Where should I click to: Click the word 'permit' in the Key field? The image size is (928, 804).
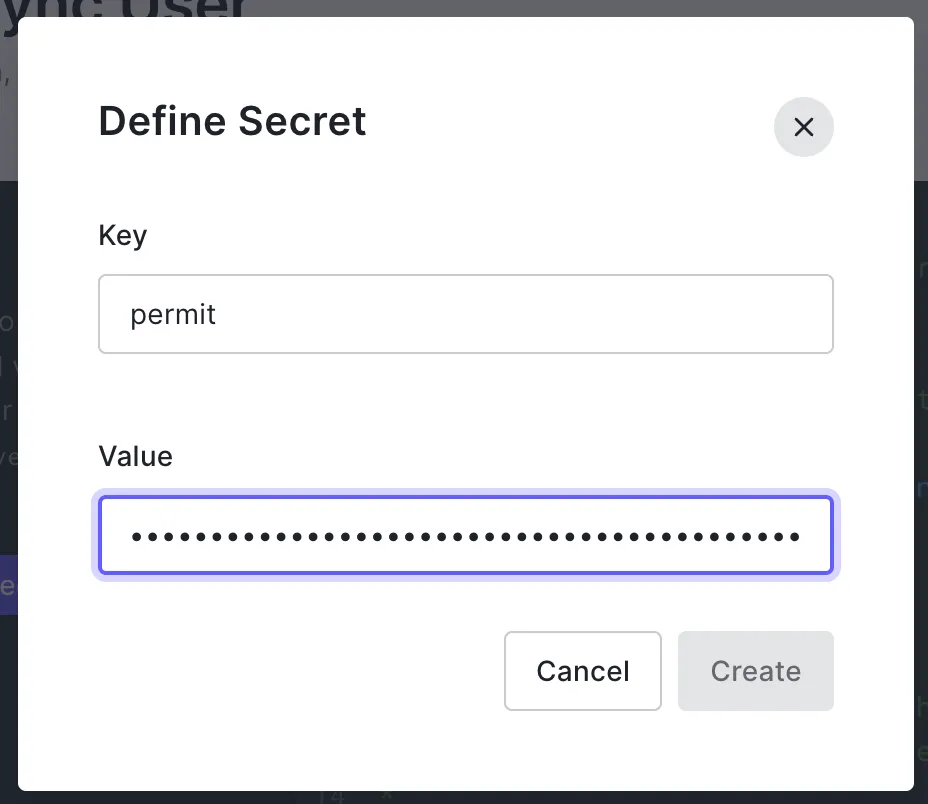(172, 313)
